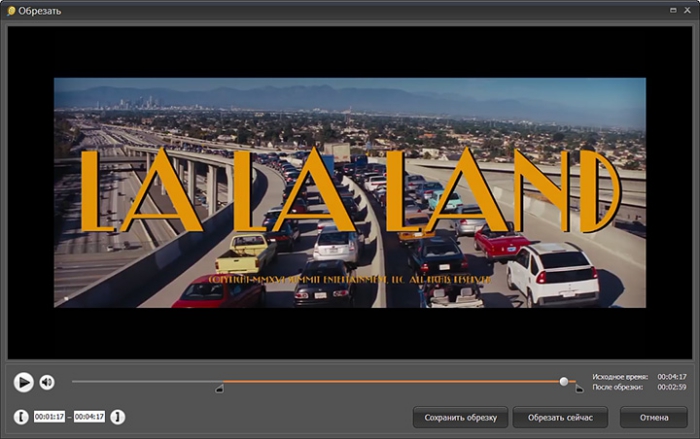
Task: Click the playhead knob on the timeline
Action: pos(564,381)
